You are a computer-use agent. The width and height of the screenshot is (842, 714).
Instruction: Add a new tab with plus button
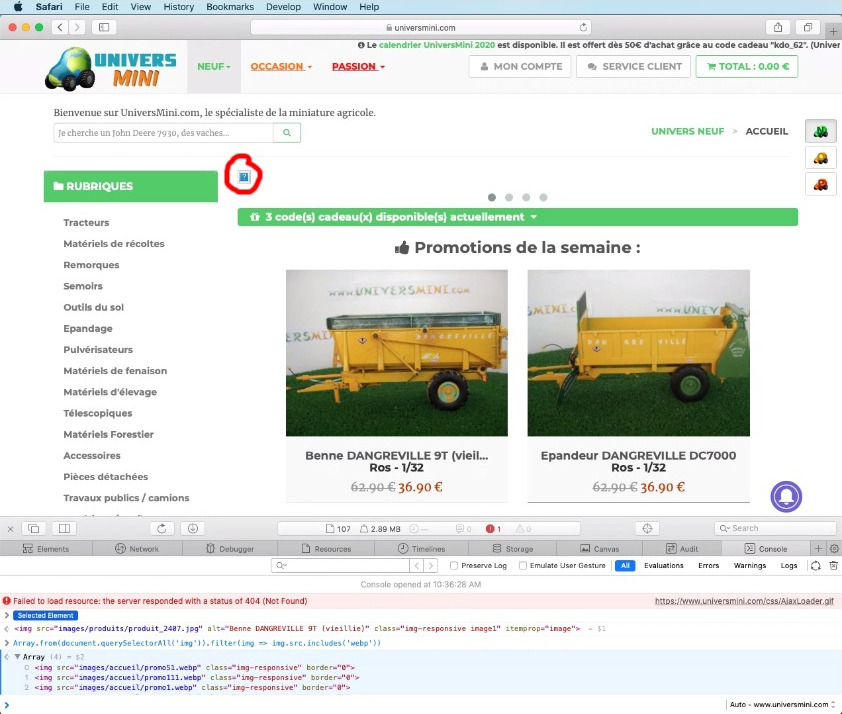point(833,31)
